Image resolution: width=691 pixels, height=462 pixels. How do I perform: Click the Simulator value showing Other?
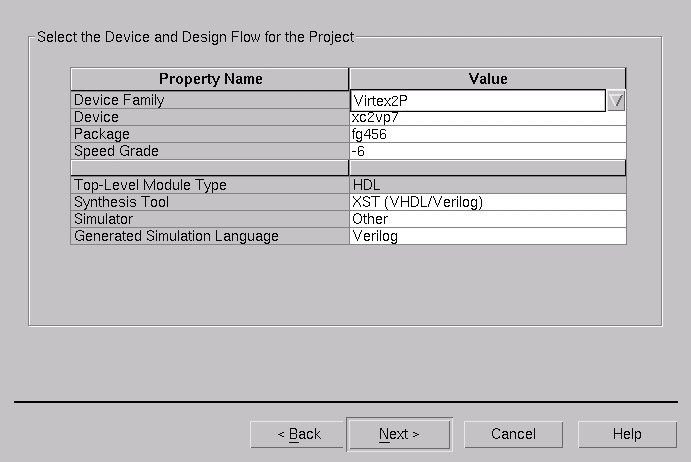pos(487,220)
